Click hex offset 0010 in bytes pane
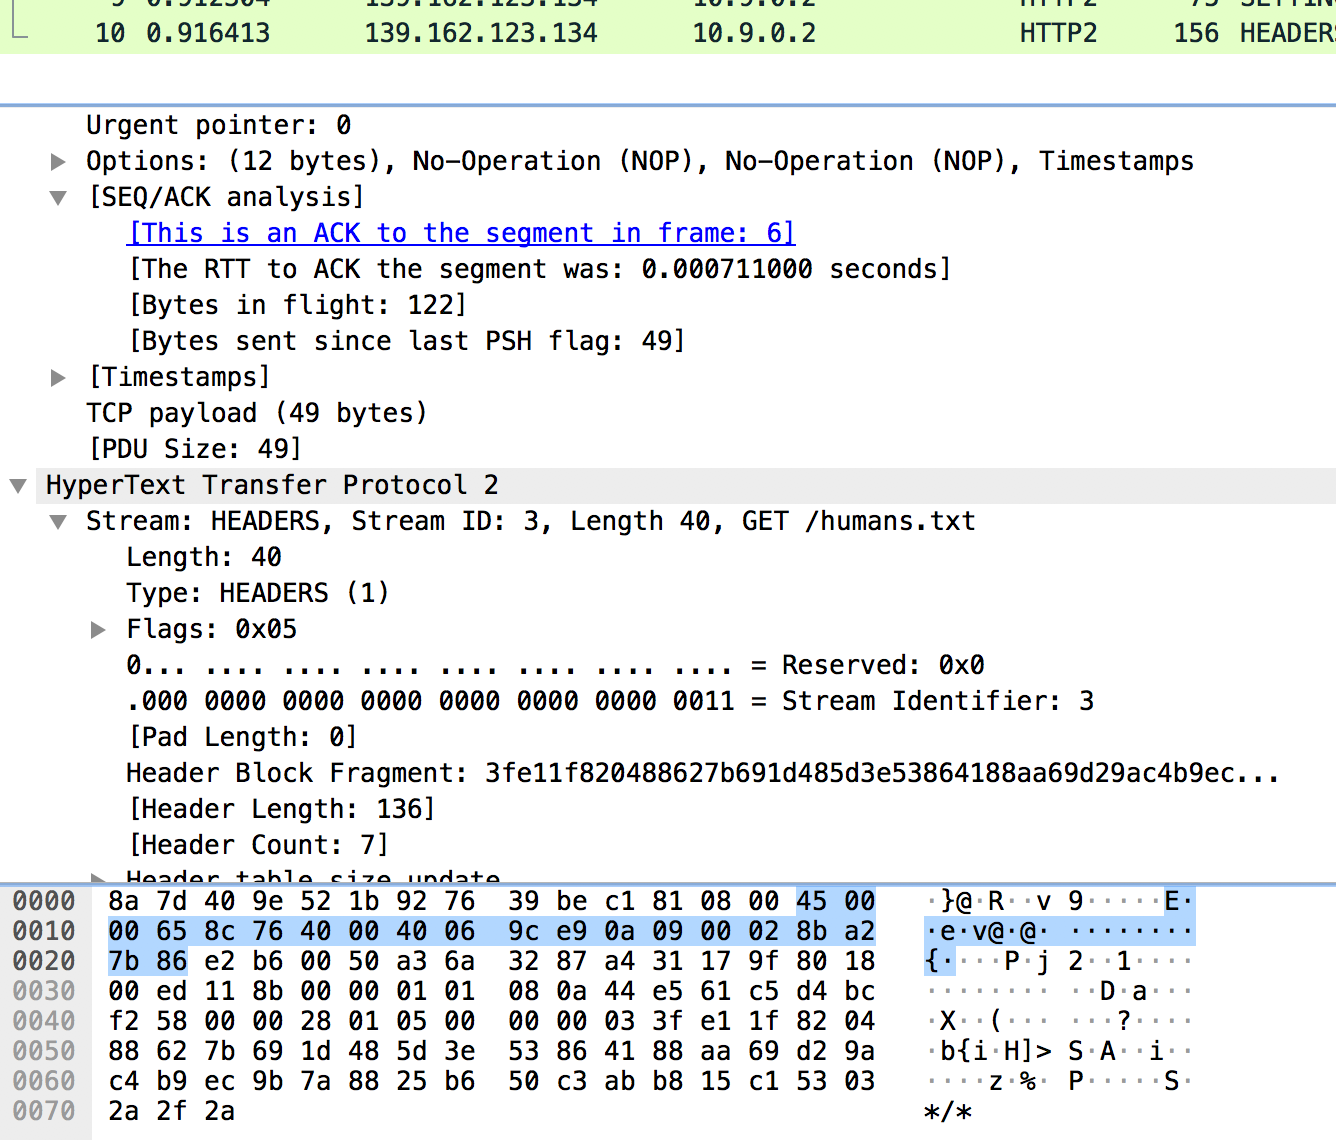 coord(44,931)
